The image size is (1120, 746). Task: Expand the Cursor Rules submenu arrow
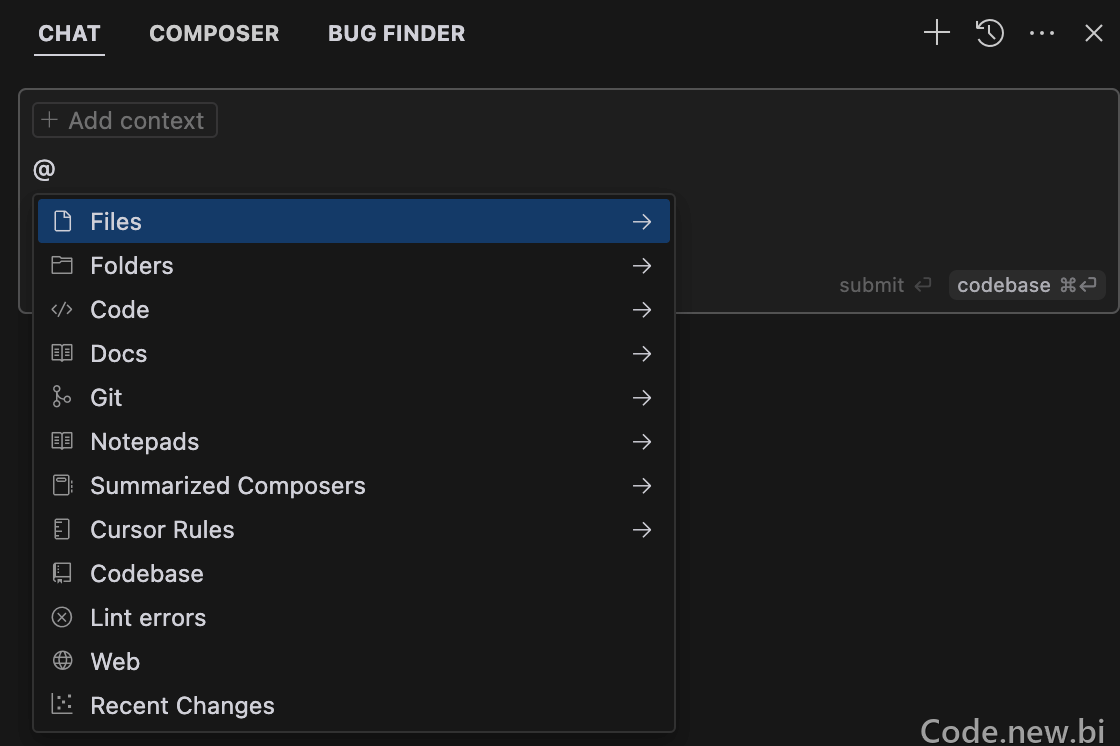coord(641,529)
